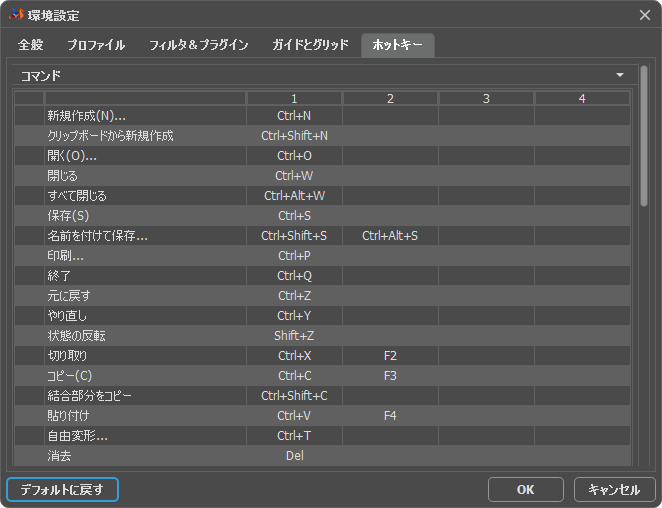Image resolution: width=662 pixels, height=508 pixels.
Task: Click the デフォルトに戻す button
Action: tap(62, 489)
